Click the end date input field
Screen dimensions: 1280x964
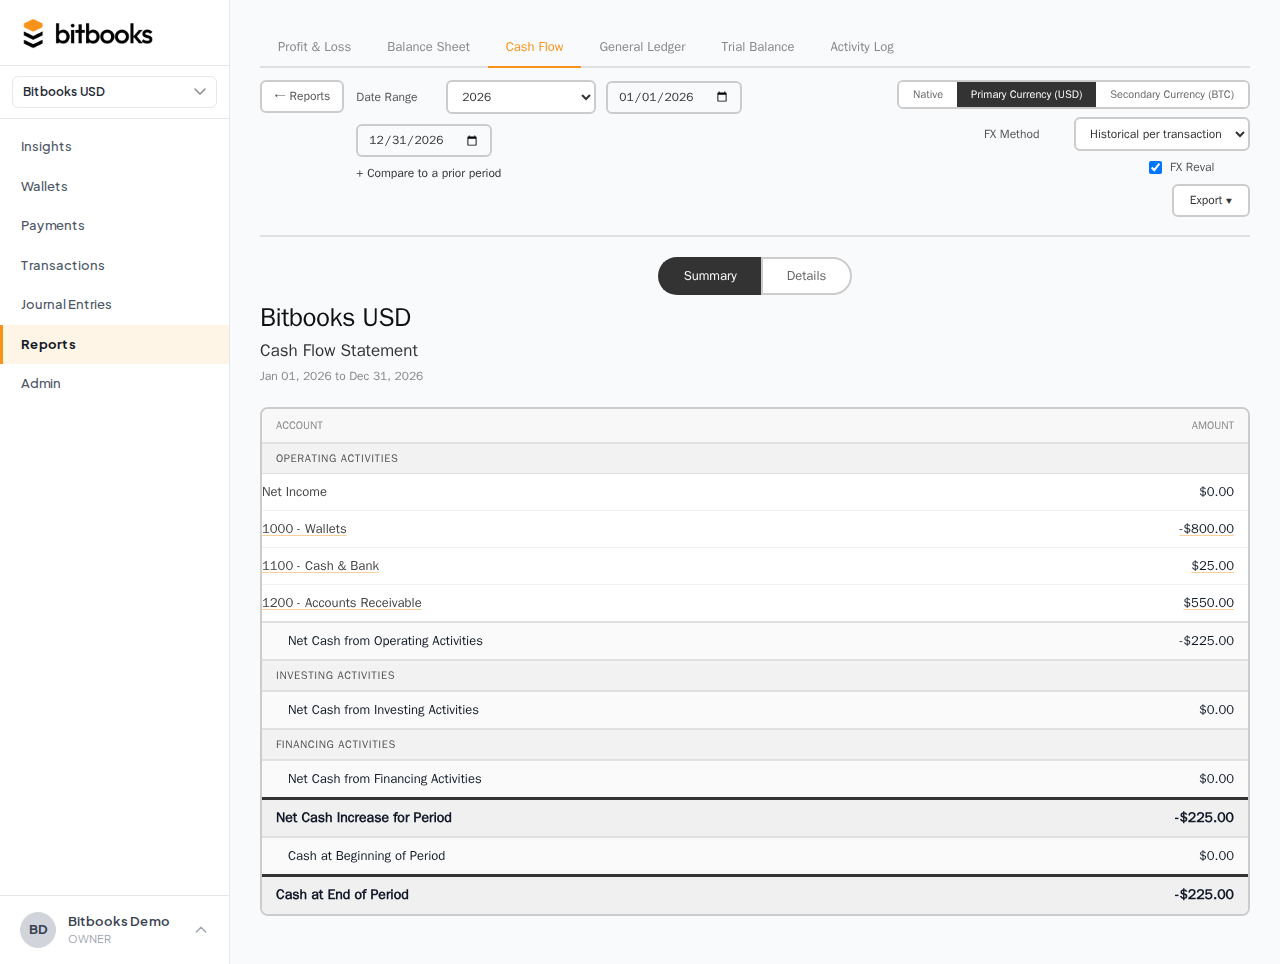coord(424,140)
